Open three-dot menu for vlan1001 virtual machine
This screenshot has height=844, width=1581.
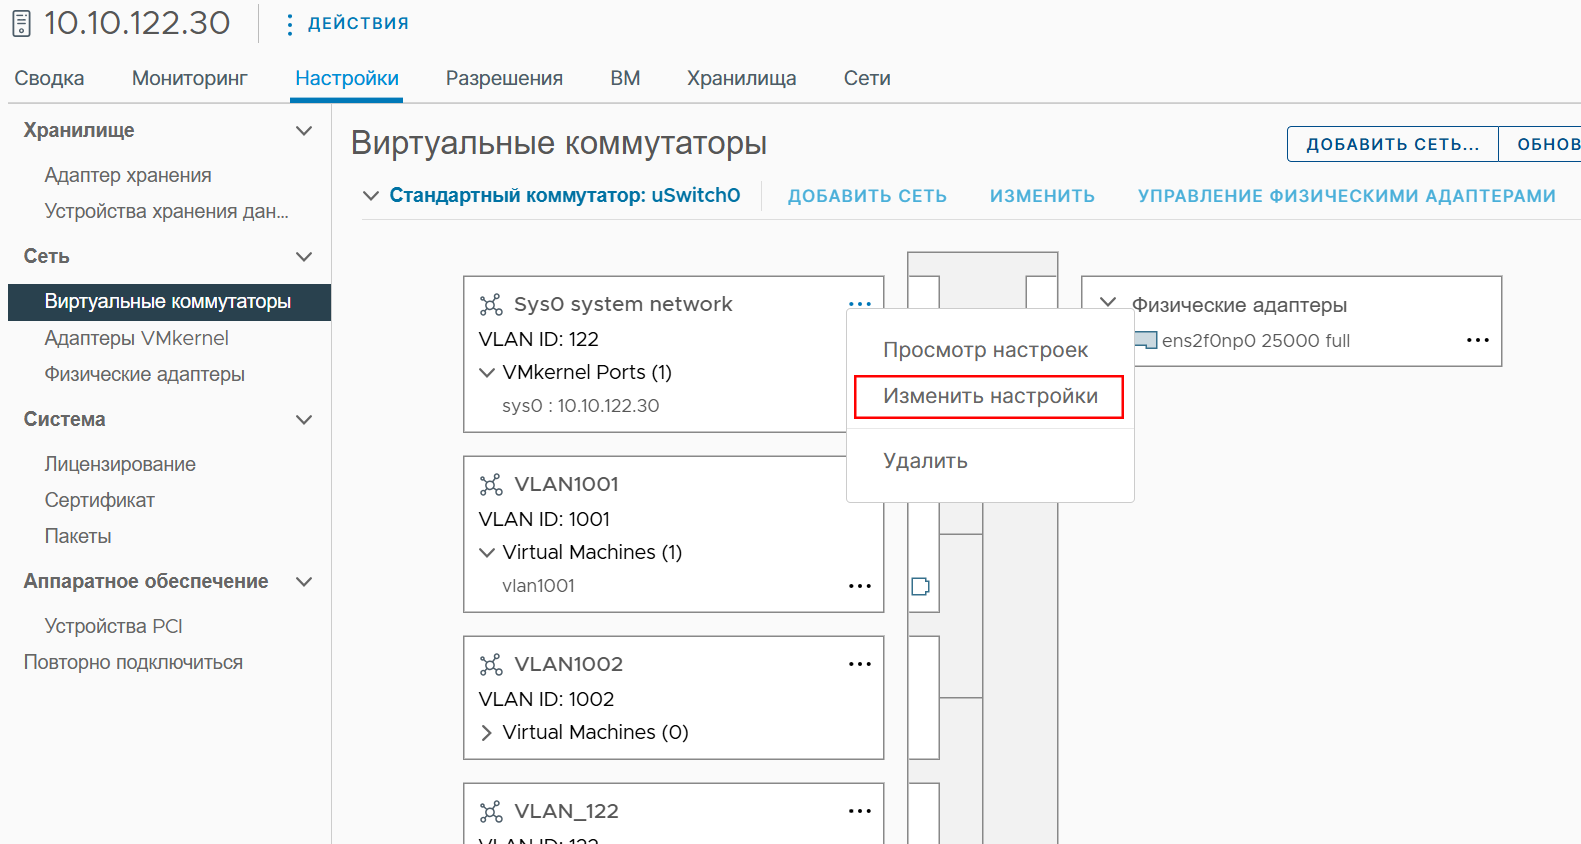coord(860,586)
